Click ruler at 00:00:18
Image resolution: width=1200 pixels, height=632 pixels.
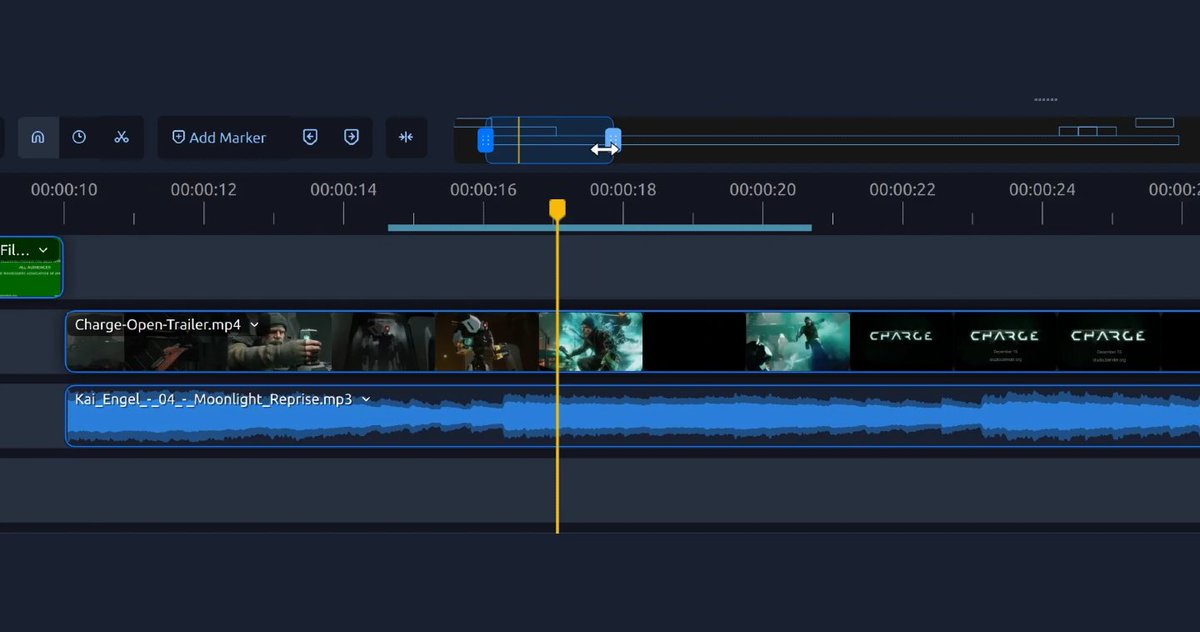coord(623,189)
